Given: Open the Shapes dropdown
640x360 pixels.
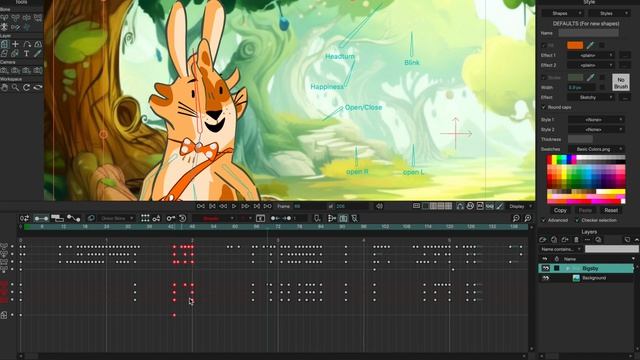Looking at the screenshot, I should (x=562, y=13).
